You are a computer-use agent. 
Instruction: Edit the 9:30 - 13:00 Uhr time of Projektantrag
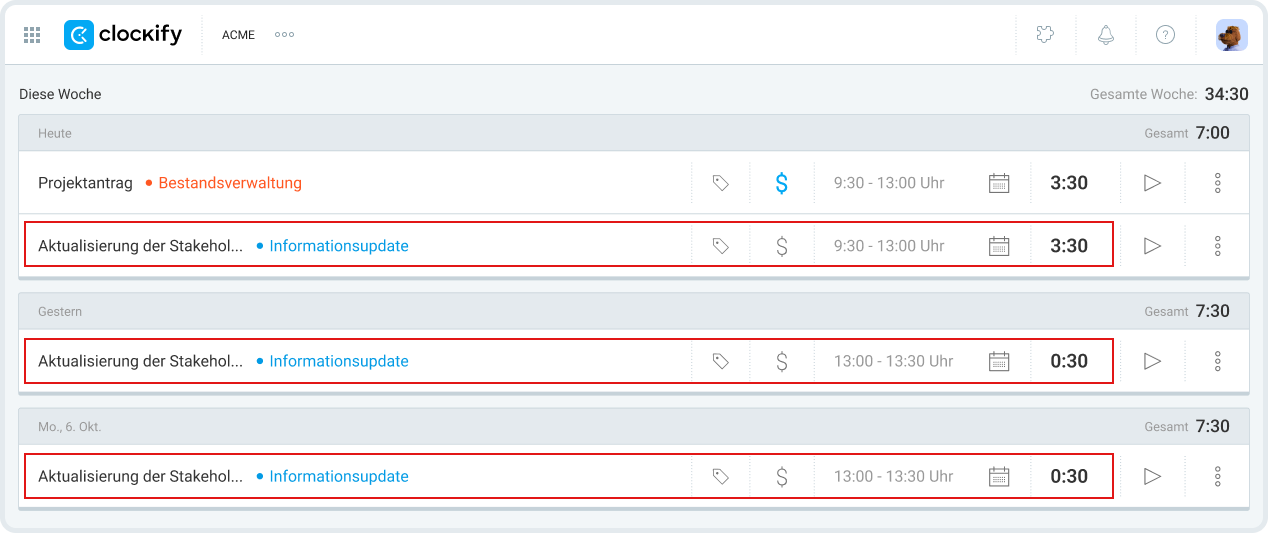[x=889, y=183]
